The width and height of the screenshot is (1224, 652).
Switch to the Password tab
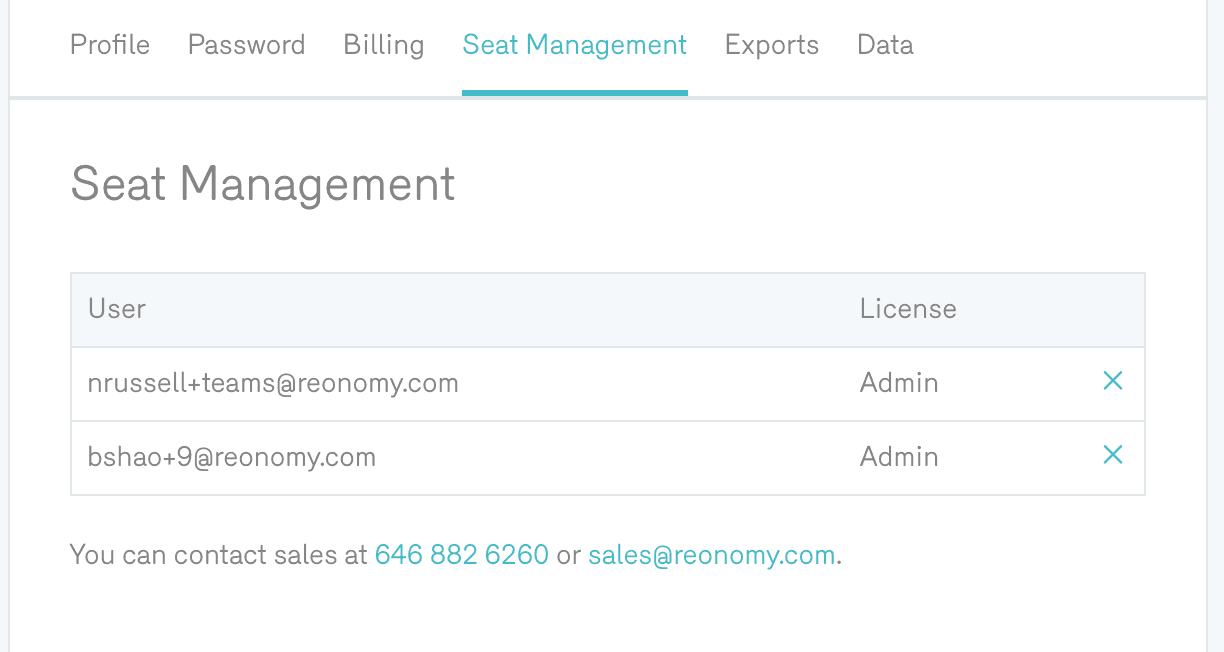pos(246,45)
